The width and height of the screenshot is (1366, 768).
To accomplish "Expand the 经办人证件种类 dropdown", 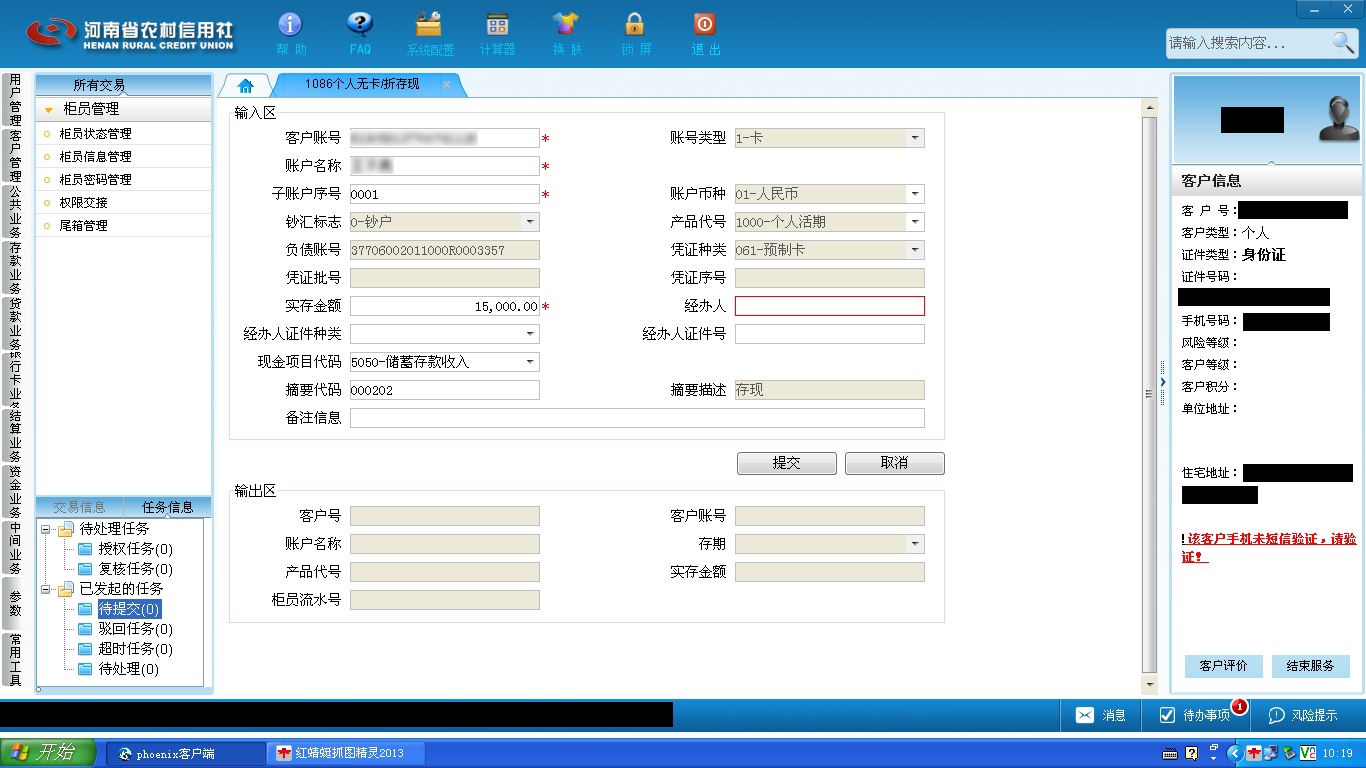I will pos(530,334).
